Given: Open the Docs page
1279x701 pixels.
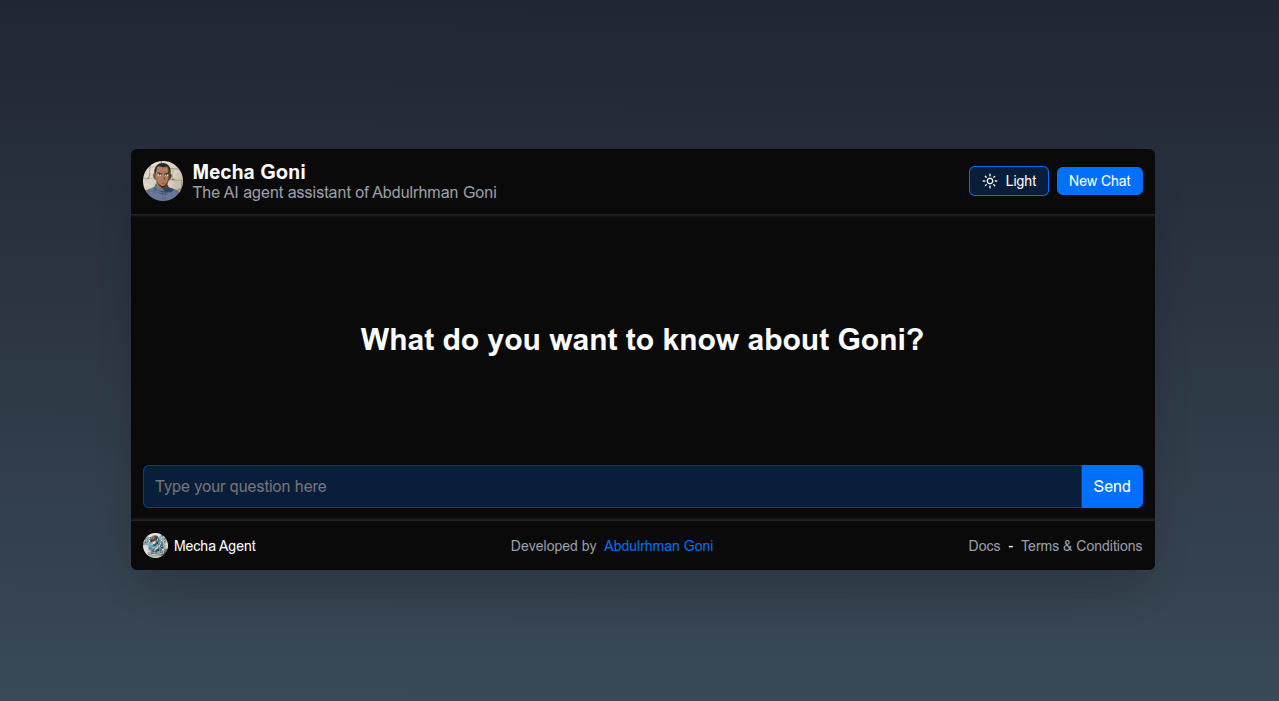Looking at the screenshot, I should coord(984,546).
